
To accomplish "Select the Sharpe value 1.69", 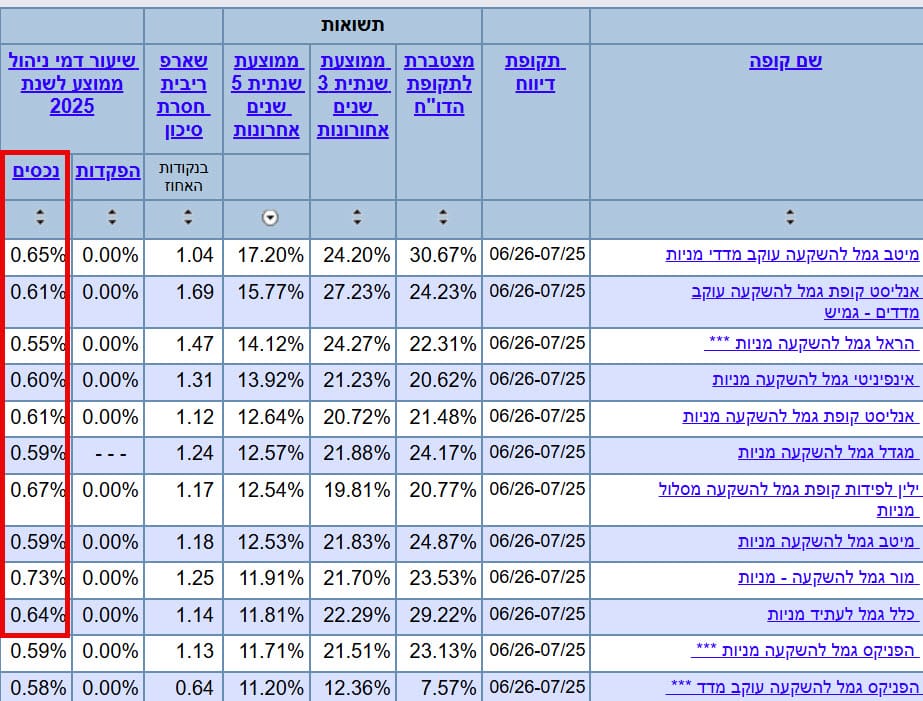I will (x=183, y=301).
